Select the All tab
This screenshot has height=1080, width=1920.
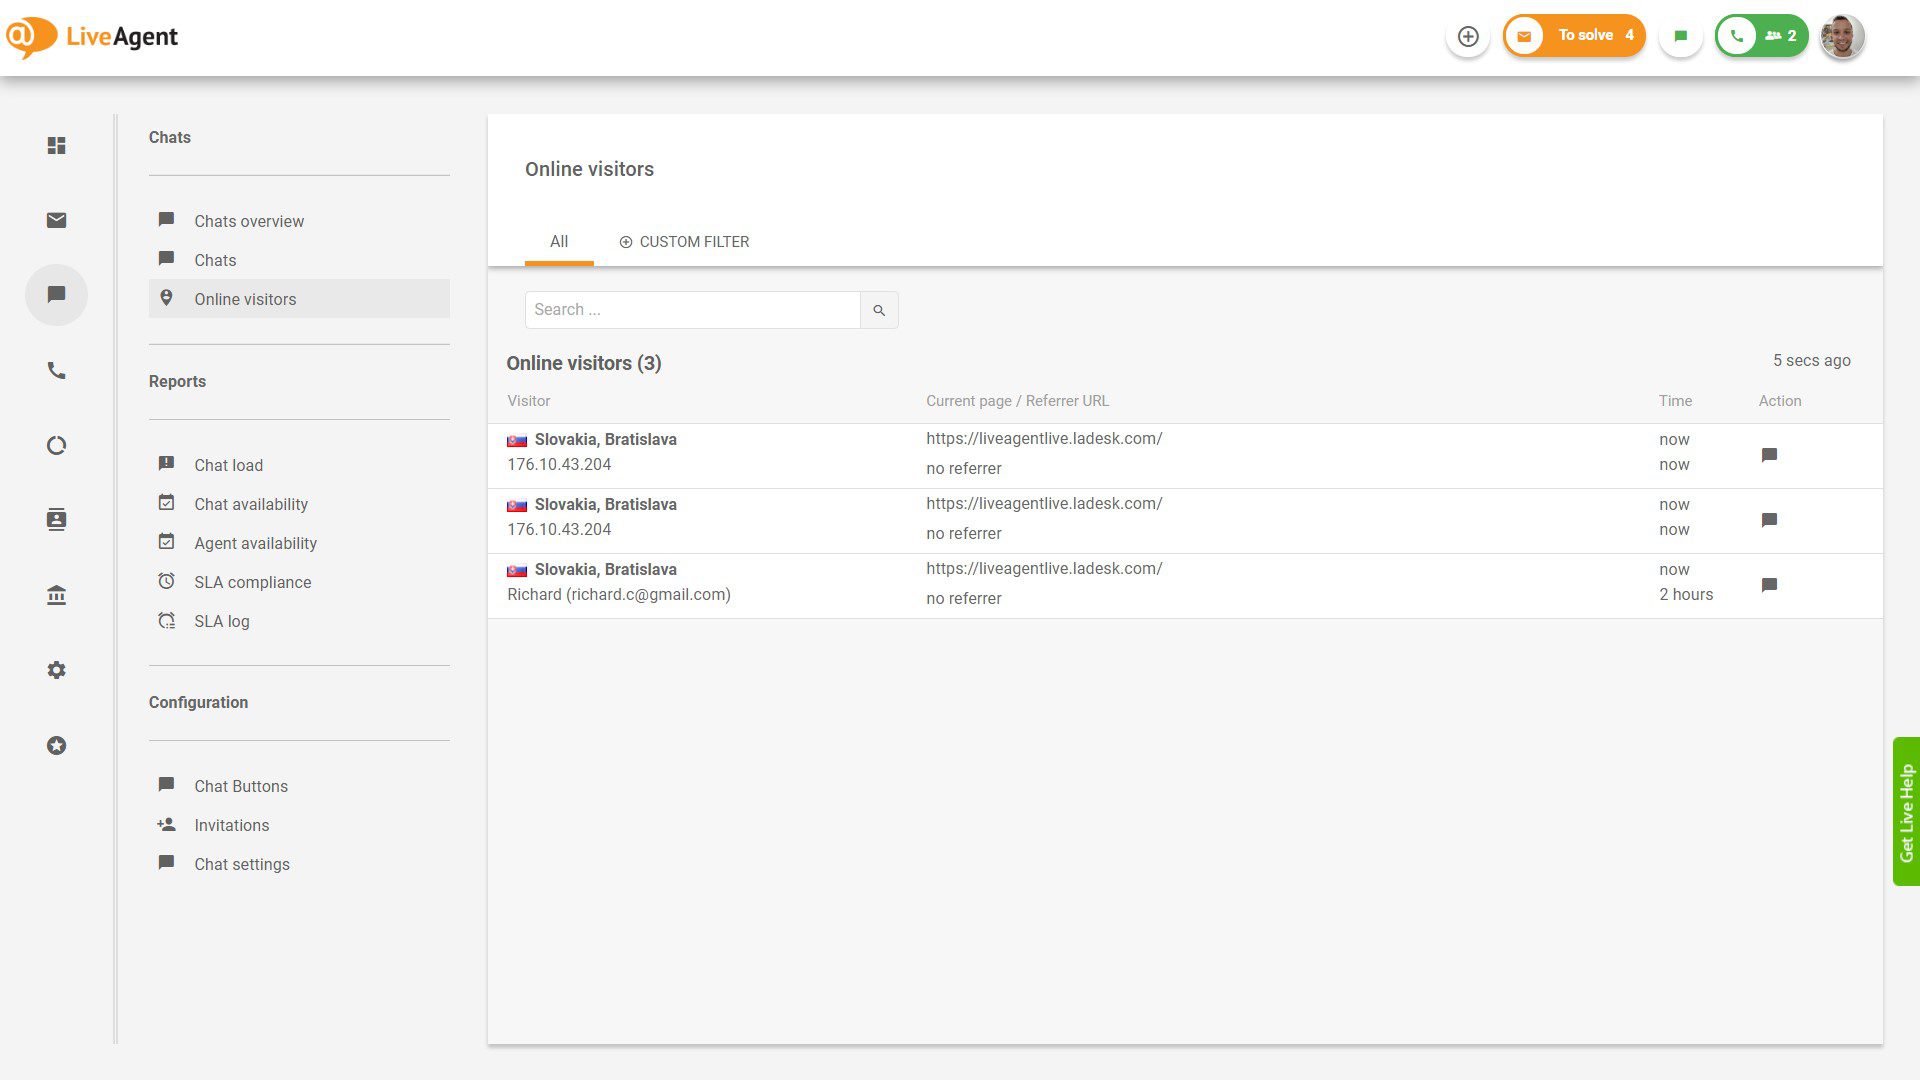pyautogui.click(x=559, y=242)
